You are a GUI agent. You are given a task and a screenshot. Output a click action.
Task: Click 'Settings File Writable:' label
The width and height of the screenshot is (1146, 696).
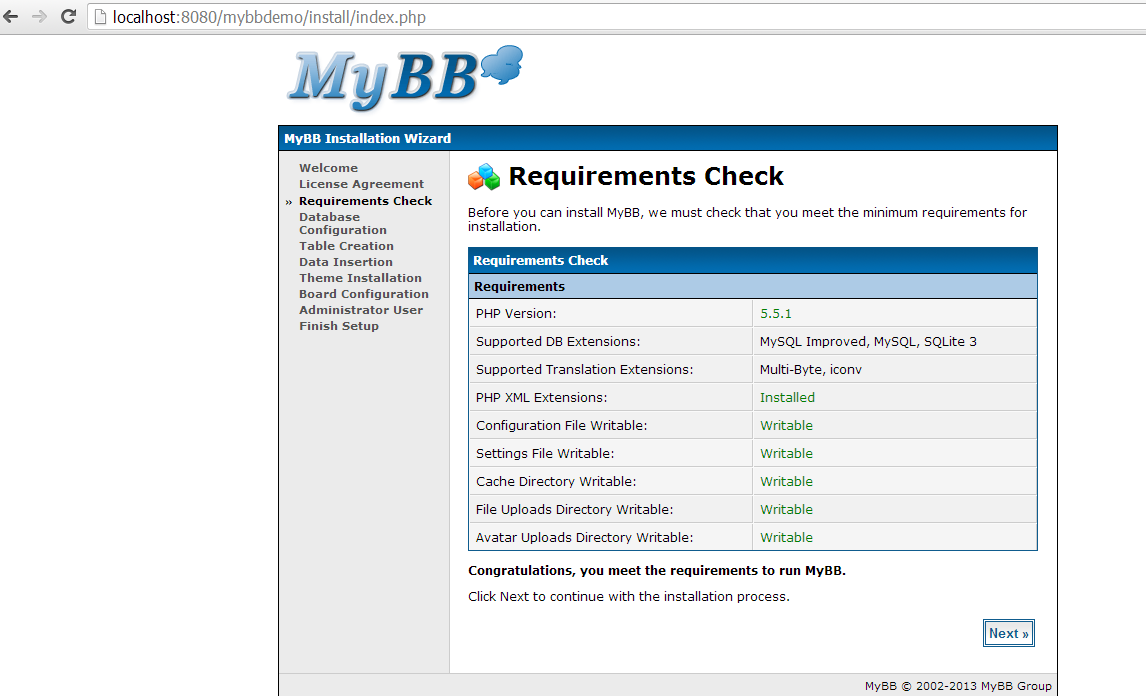point(545,454)
